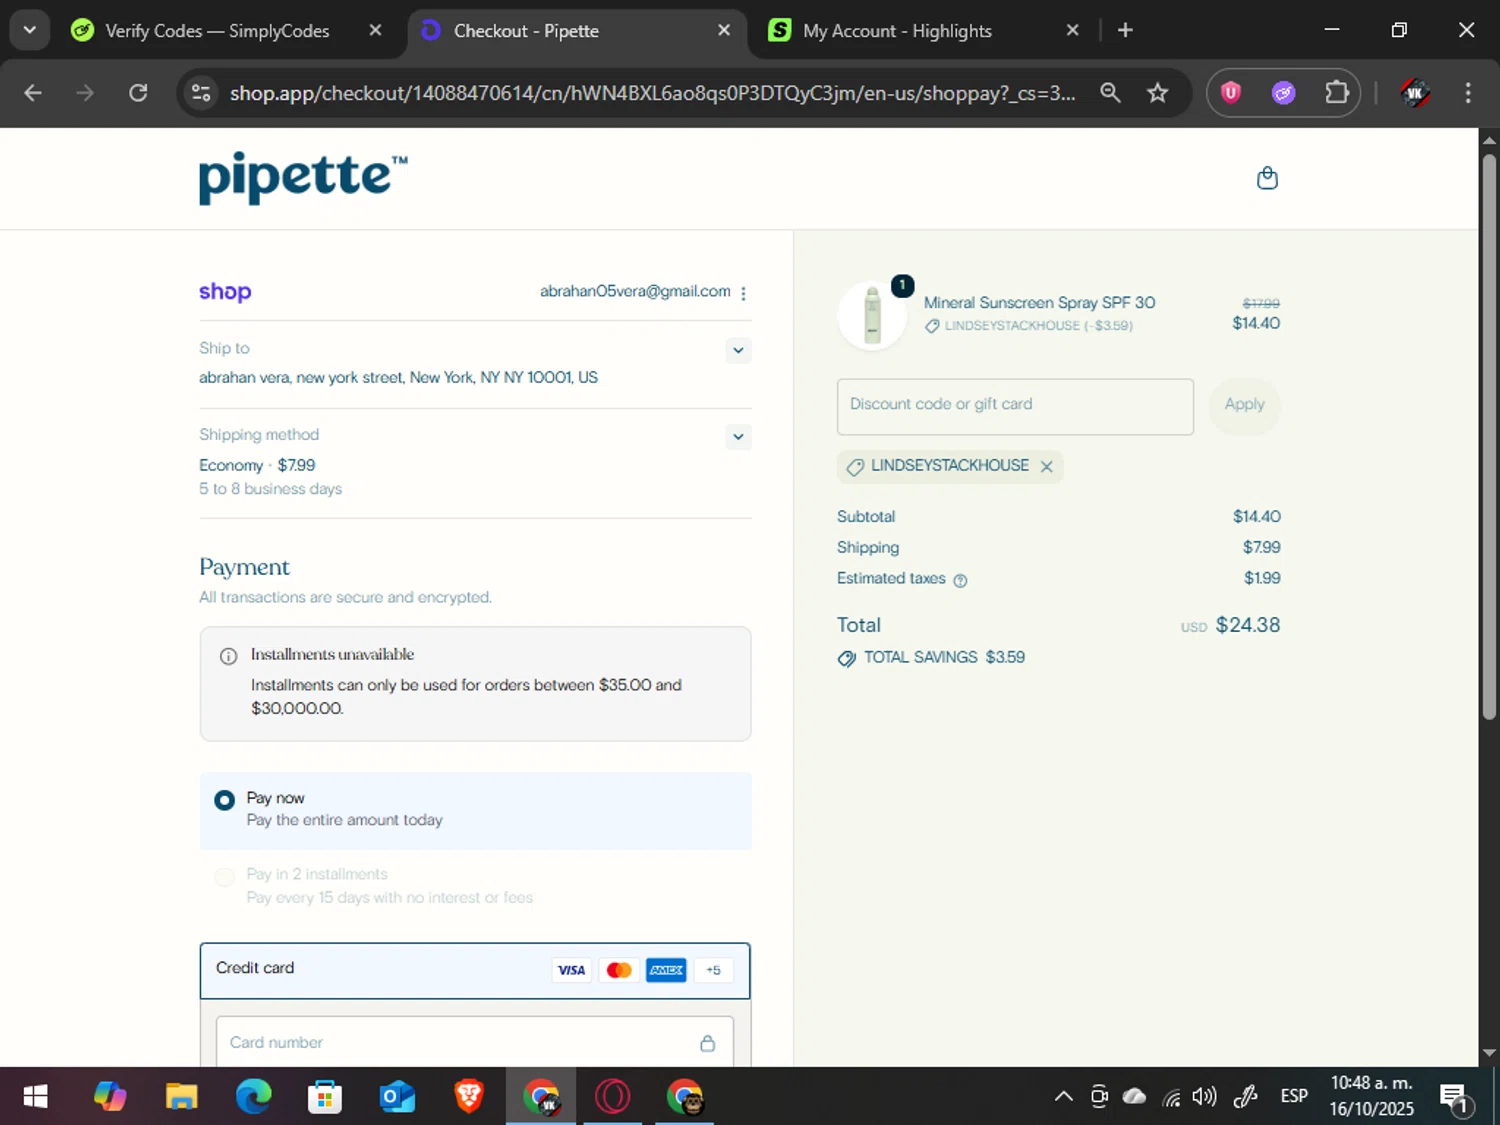Open Opera browser from the taskbar
The height and width of the screenshot is (1125, 1500).
[613, 1097]
